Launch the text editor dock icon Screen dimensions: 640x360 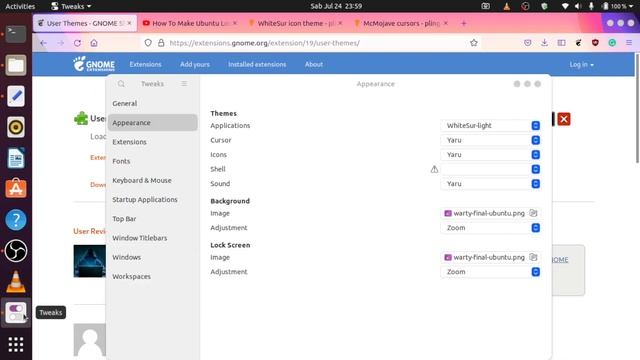tap(16, 96)
